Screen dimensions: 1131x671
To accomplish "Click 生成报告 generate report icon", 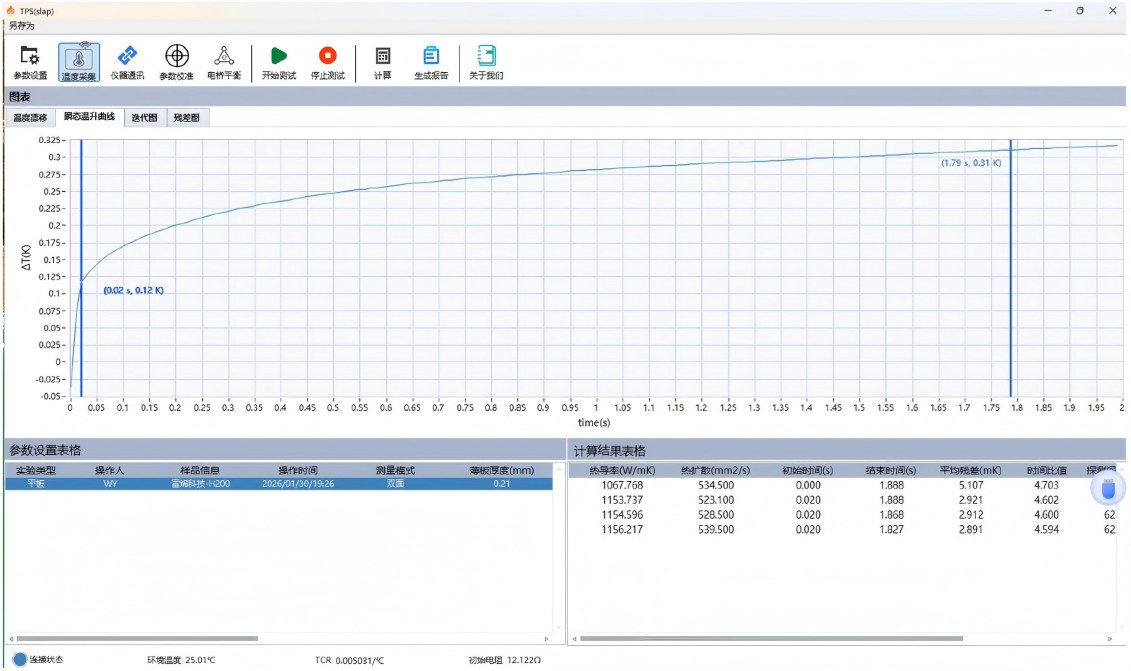I will 431,62.
